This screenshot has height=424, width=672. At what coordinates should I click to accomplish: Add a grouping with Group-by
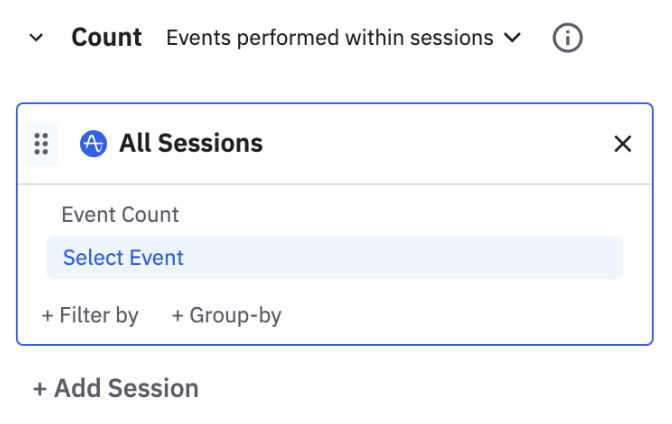pyautogui.click(x=226, y=315)
